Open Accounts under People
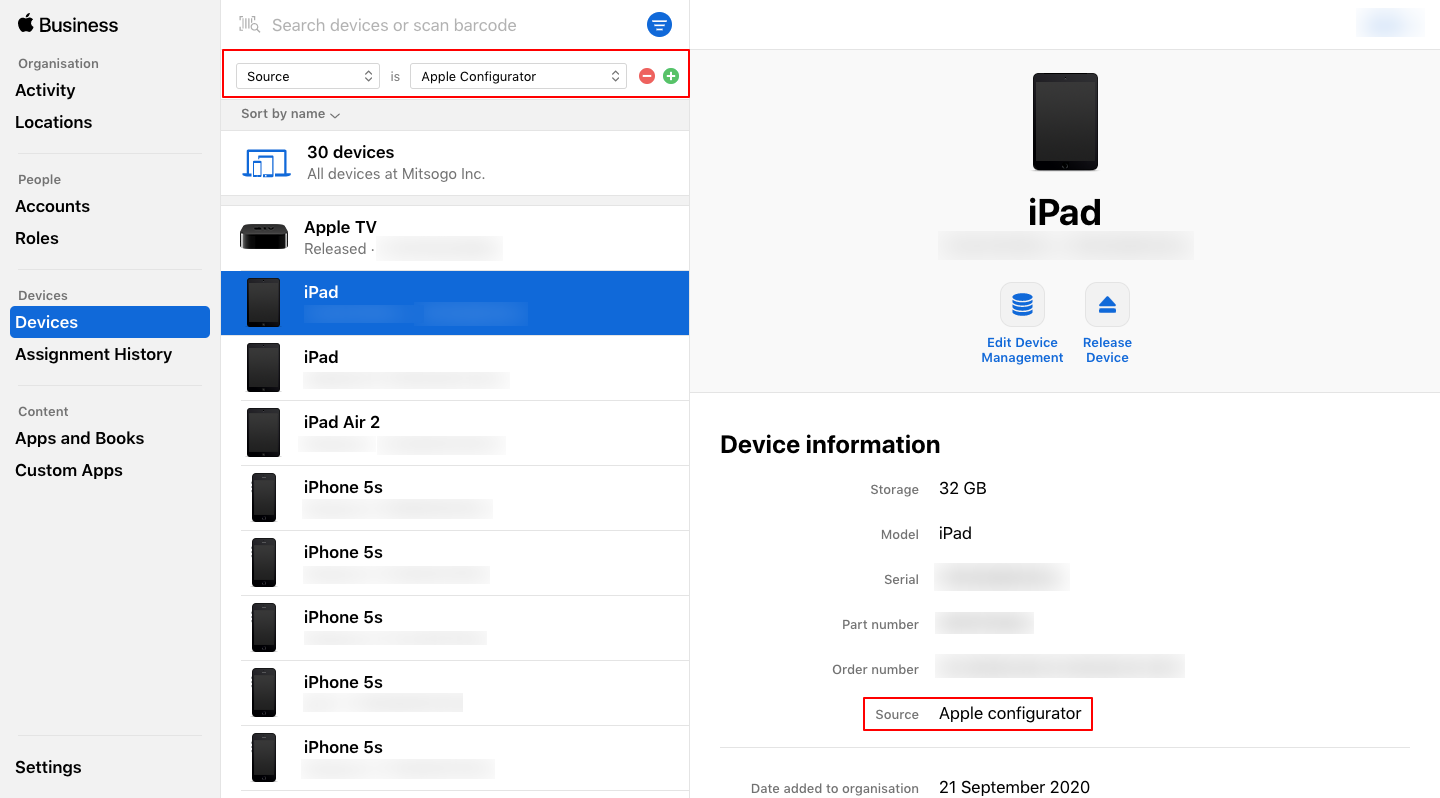Viewport: 1440px width, 798px height. point(52,206)
